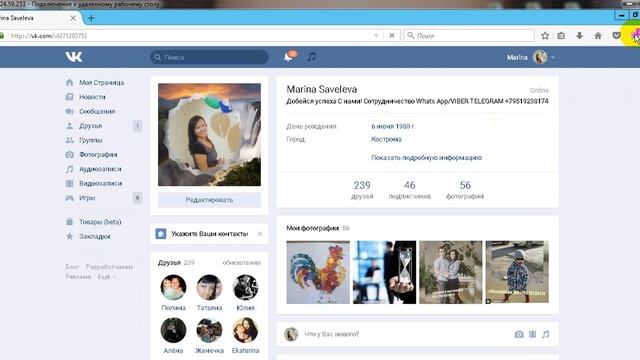The width and height of the screenshot is (640, 360).
Task: Attach a photo with camera icon
Action: 519,334
